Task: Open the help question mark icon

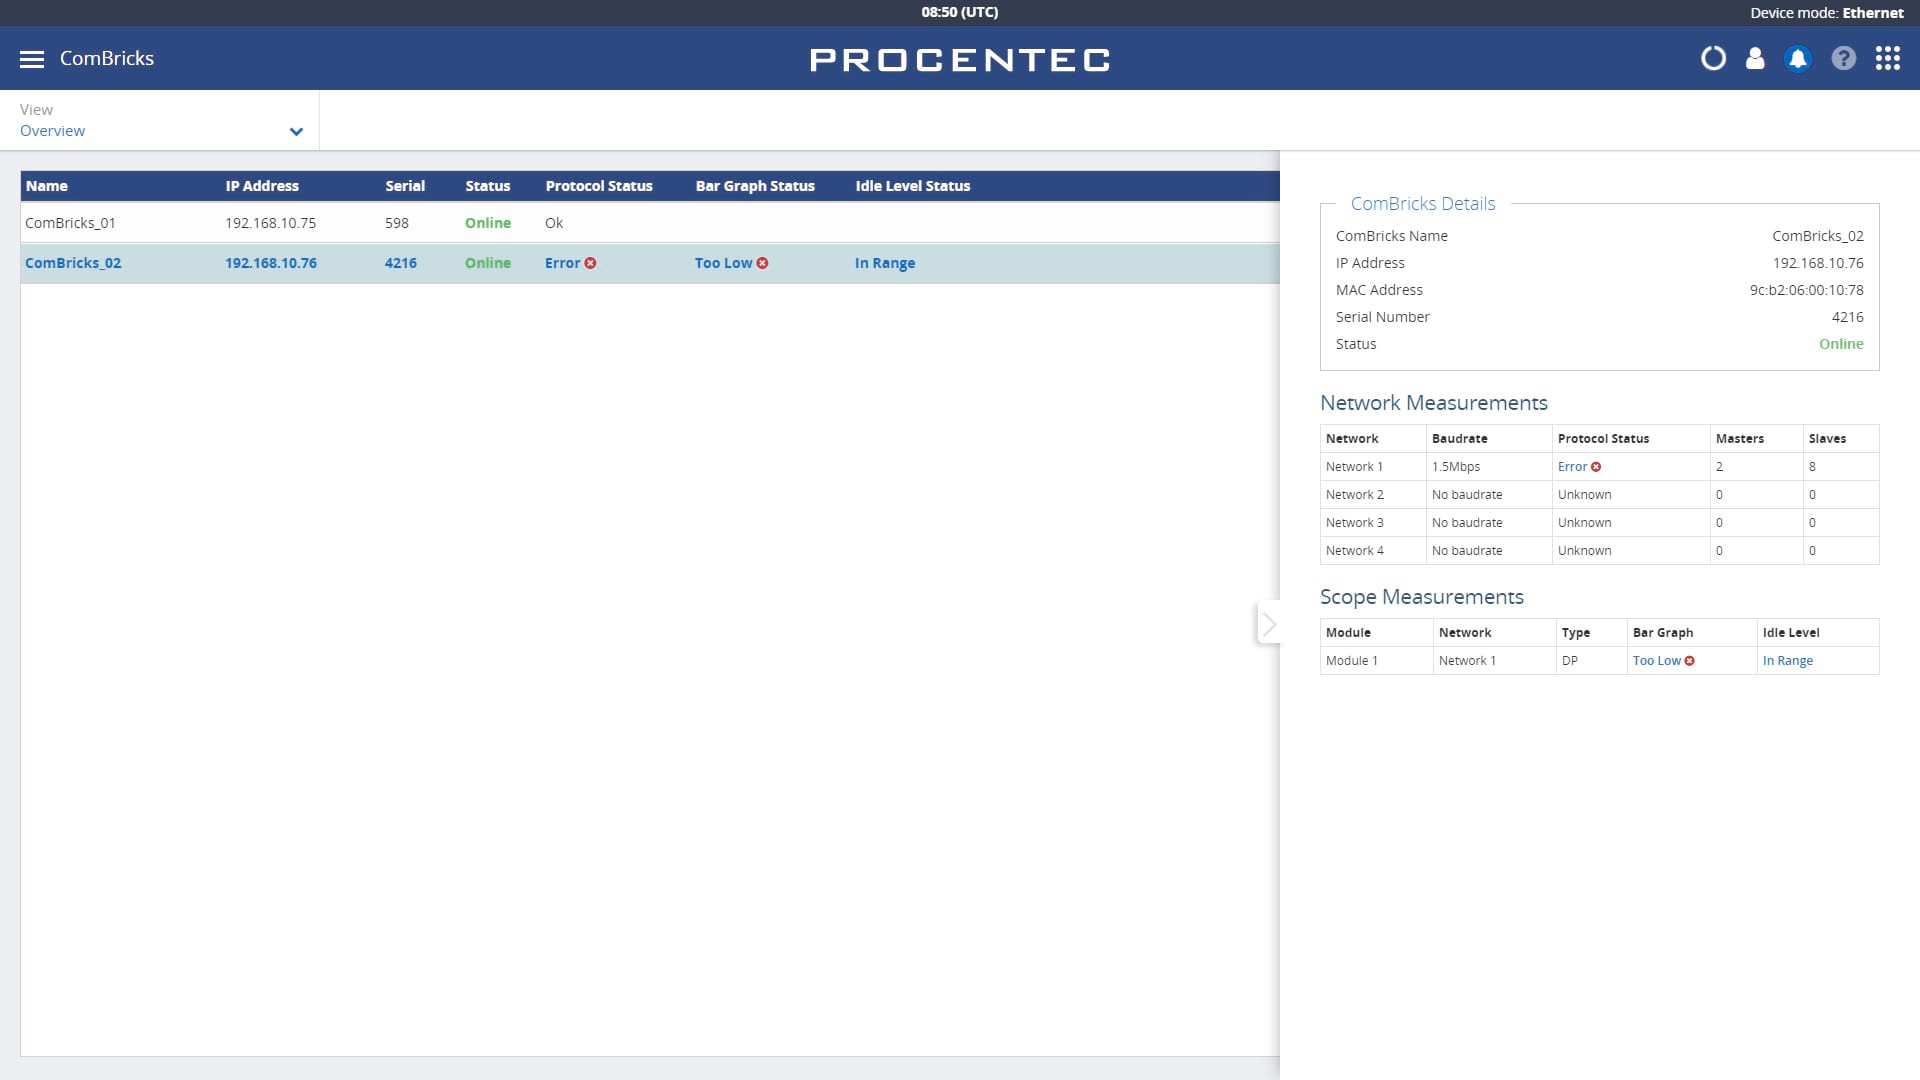Action: click(x=1843, y=58)
